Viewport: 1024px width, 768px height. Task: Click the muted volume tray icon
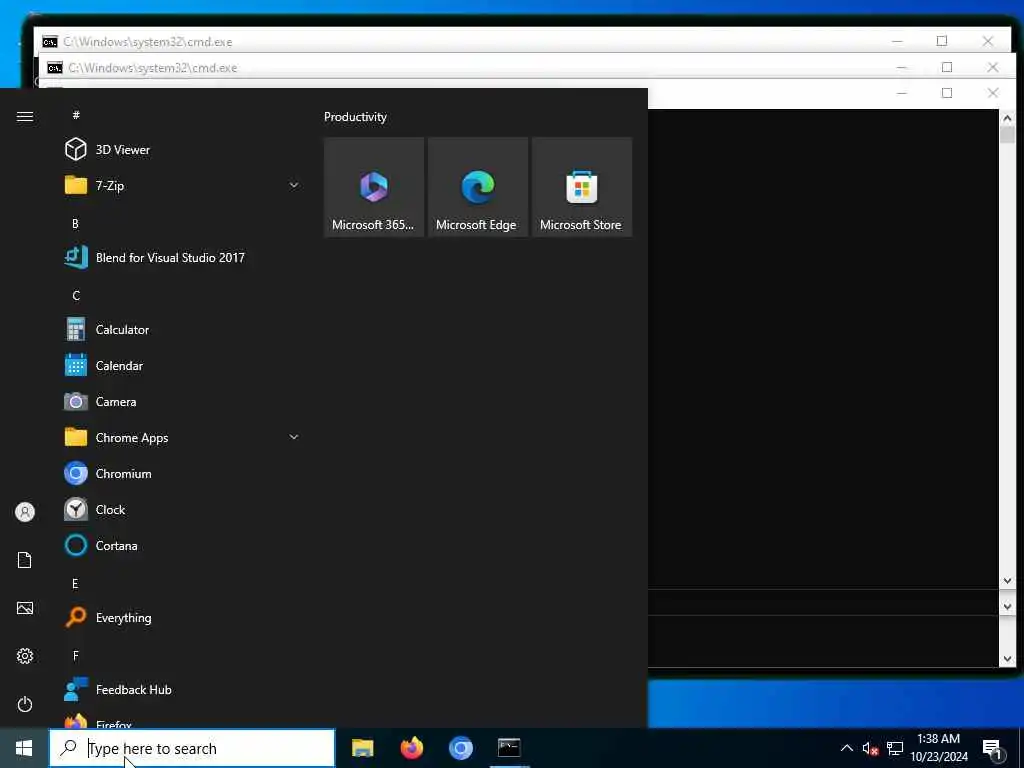tap(870, 748)
